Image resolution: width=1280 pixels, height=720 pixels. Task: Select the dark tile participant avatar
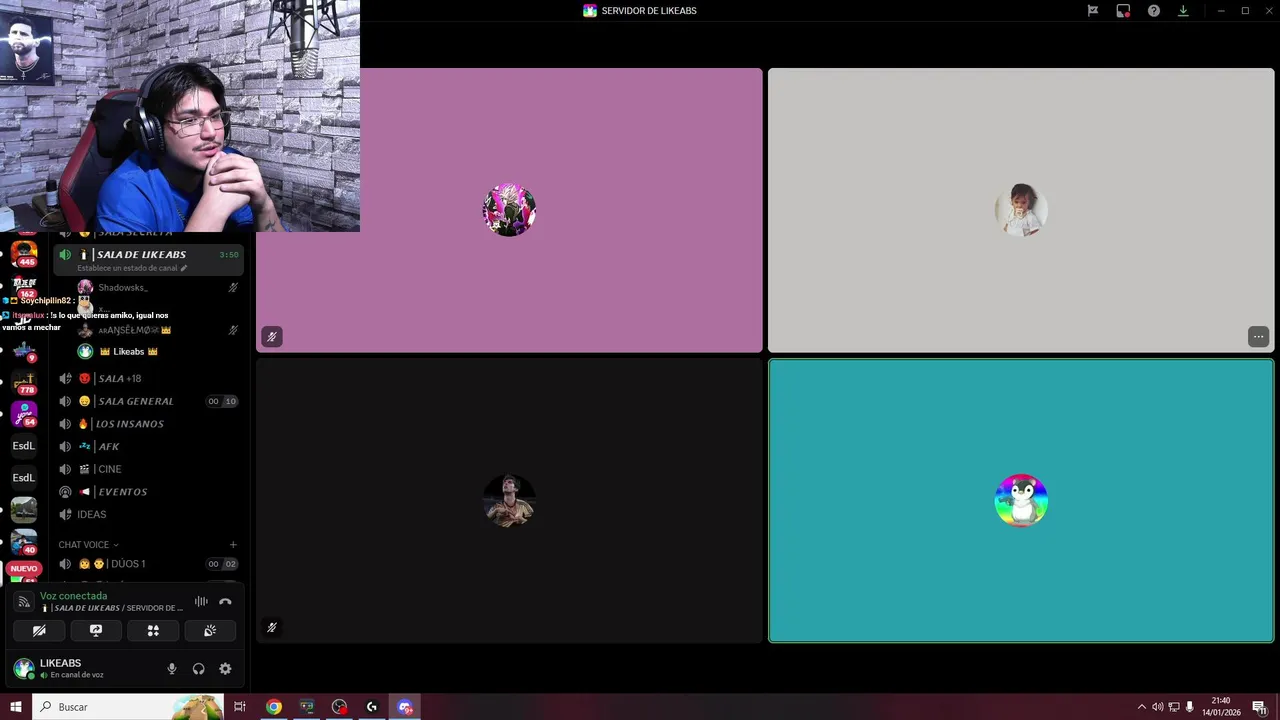coord(509,500)
